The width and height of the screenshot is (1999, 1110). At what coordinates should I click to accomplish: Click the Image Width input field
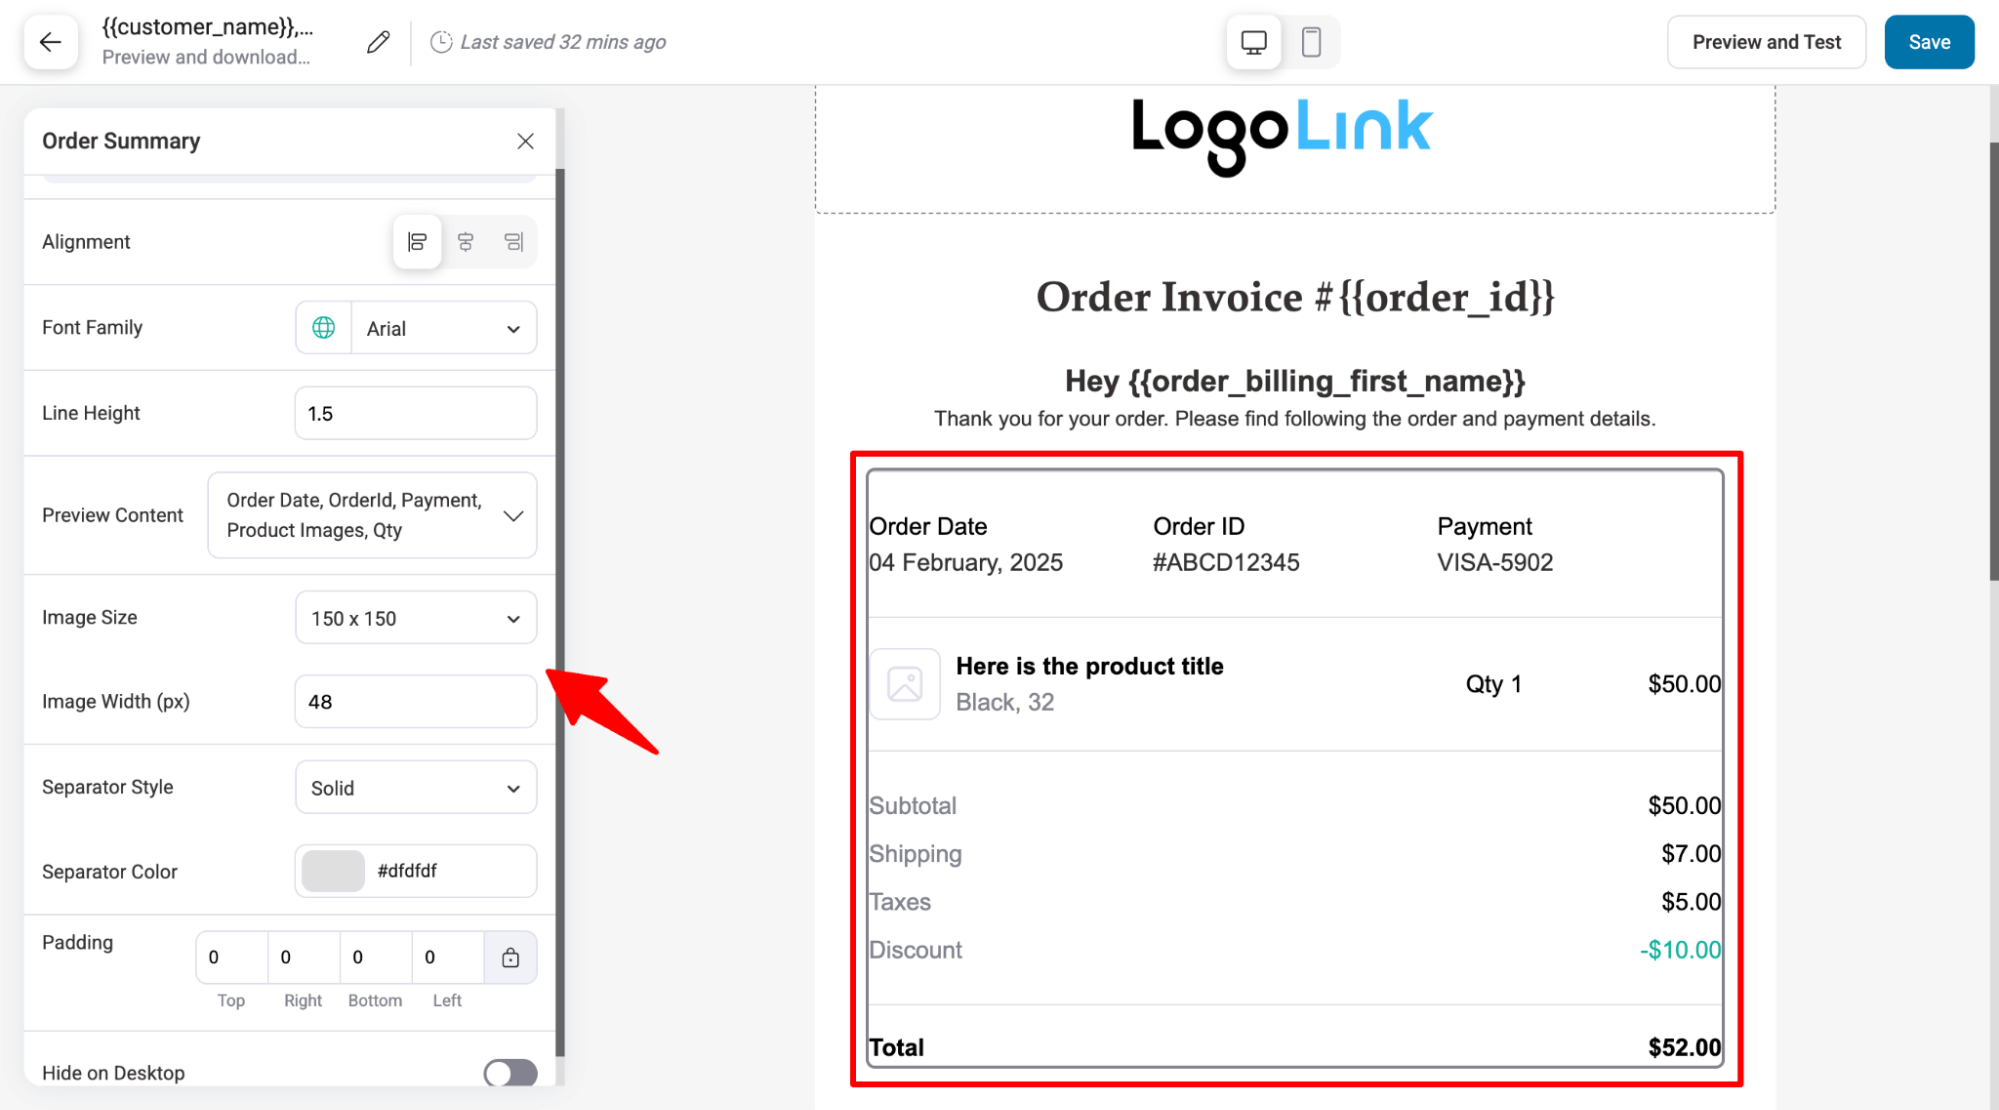415,701
